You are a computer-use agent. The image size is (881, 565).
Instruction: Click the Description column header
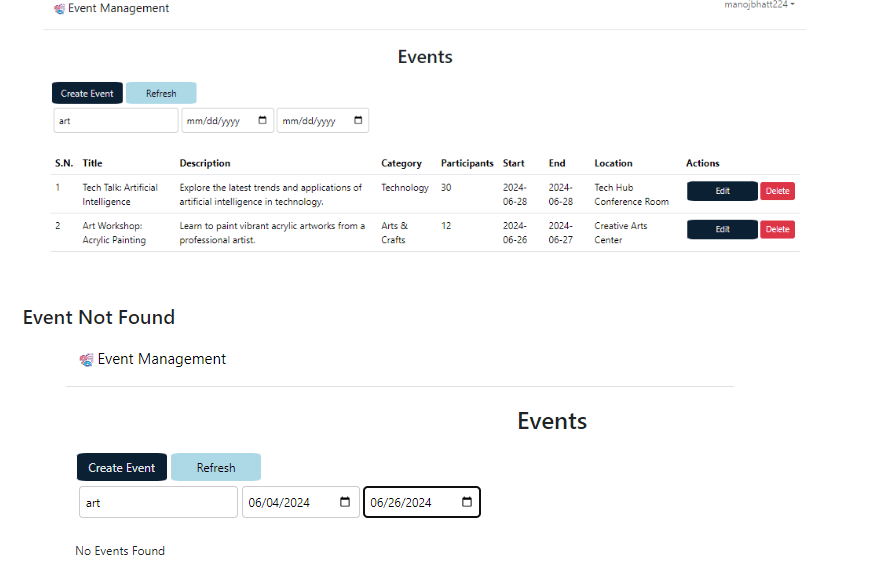point(205,163)
